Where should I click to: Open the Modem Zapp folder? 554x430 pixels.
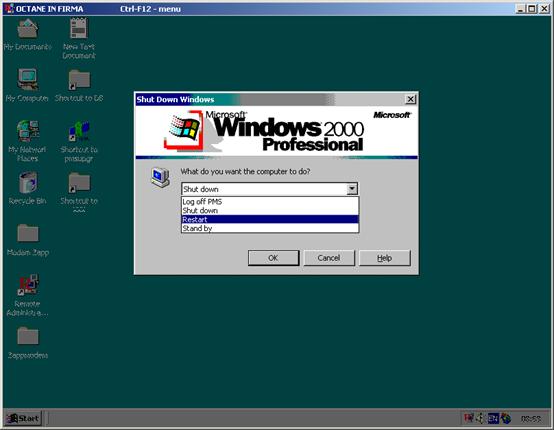(x=28, y=234)
